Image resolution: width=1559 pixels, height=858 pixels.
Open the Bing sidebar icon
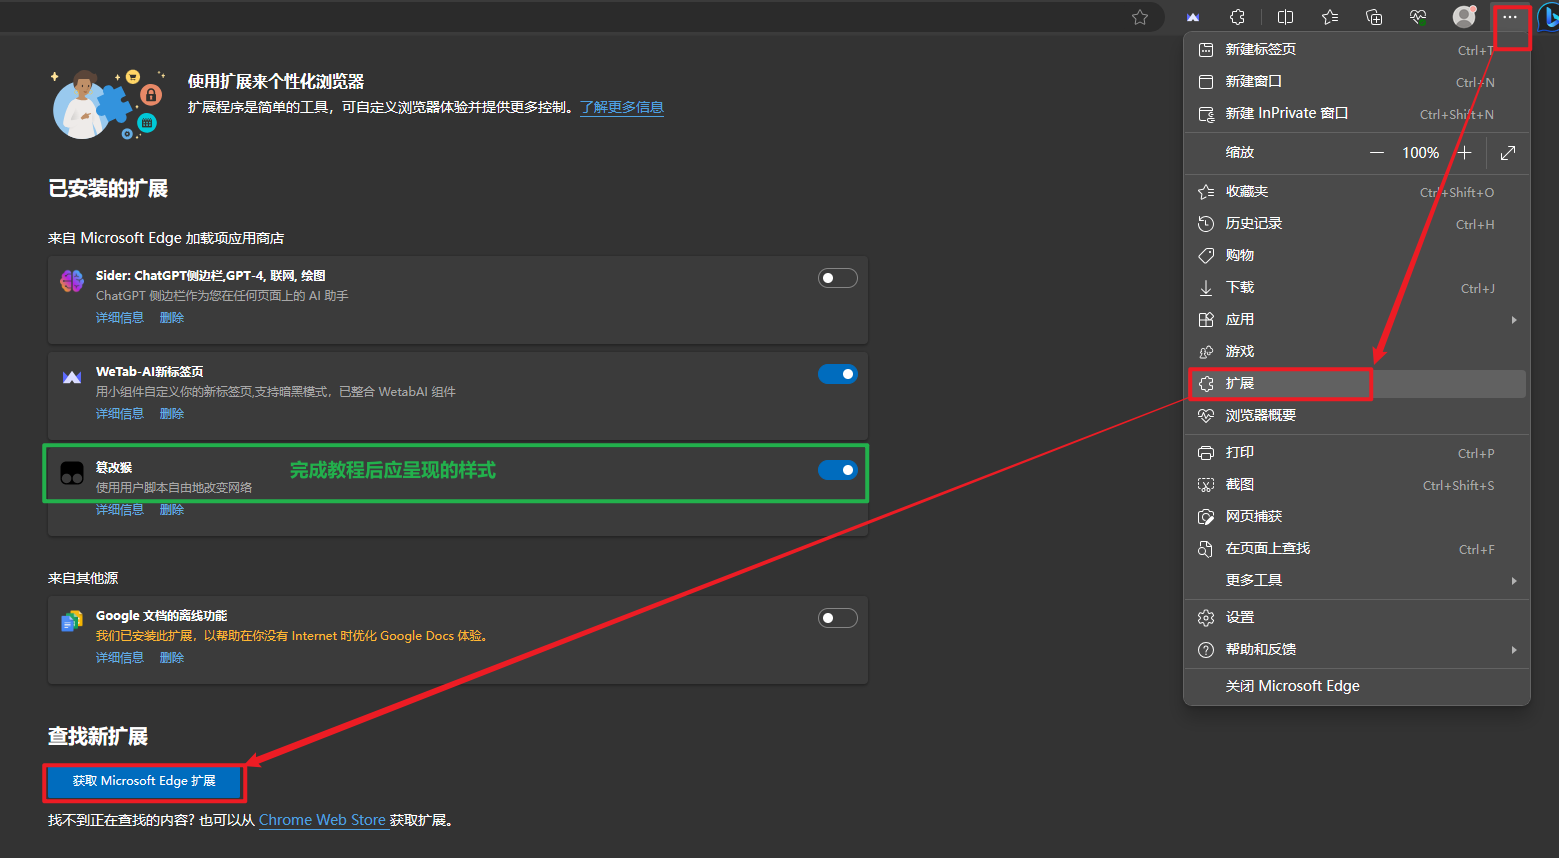point(1548,17)
